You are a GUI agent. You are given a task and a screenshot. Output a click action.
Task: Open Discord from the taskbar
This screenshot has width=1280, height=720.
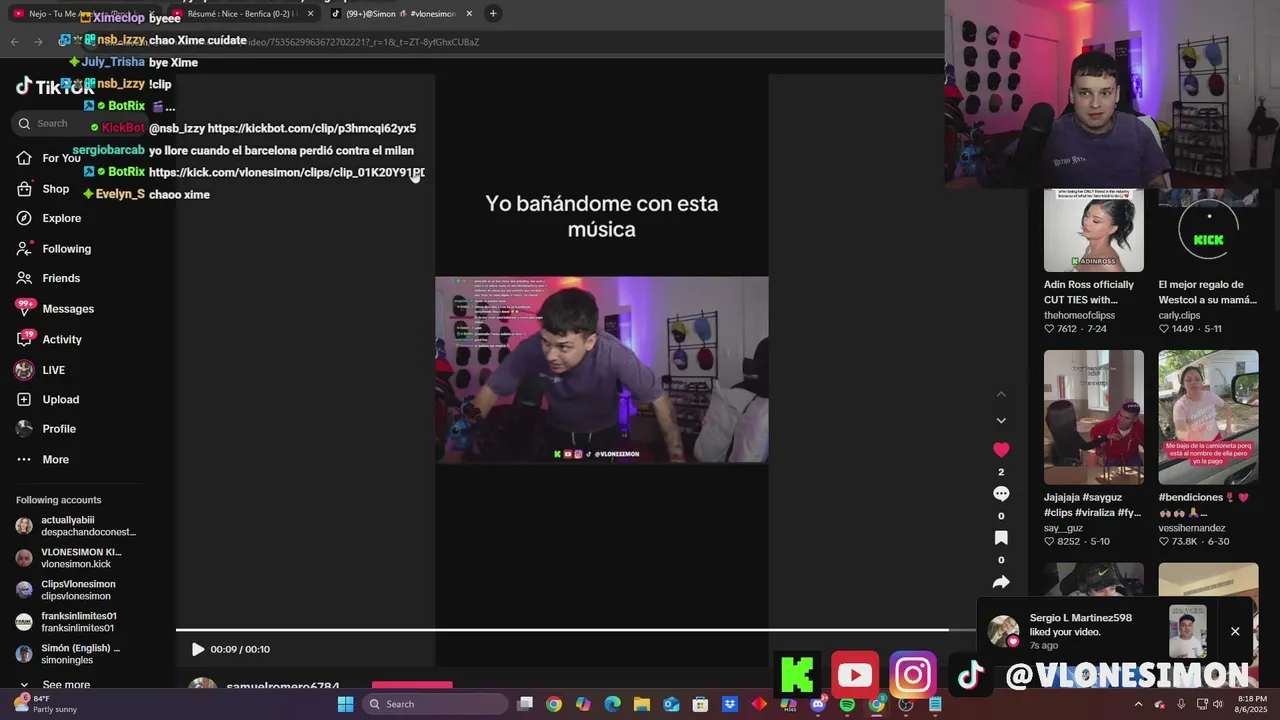pos(818,704)
